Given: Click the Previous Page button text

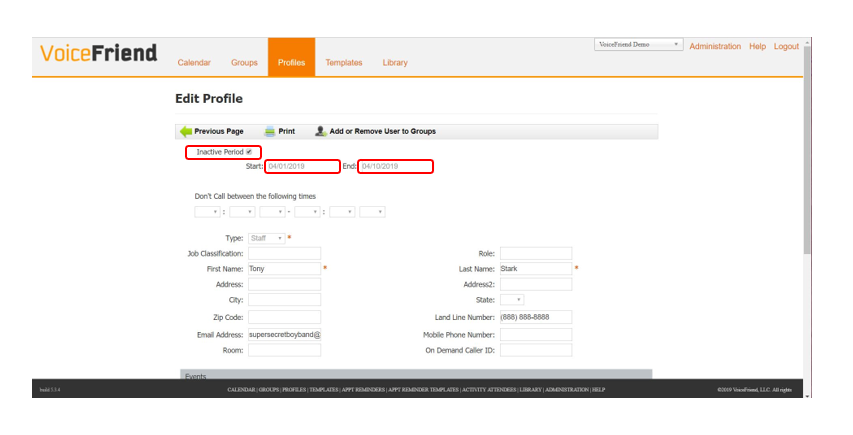Looking at the screenshot, I should (219, 131).
